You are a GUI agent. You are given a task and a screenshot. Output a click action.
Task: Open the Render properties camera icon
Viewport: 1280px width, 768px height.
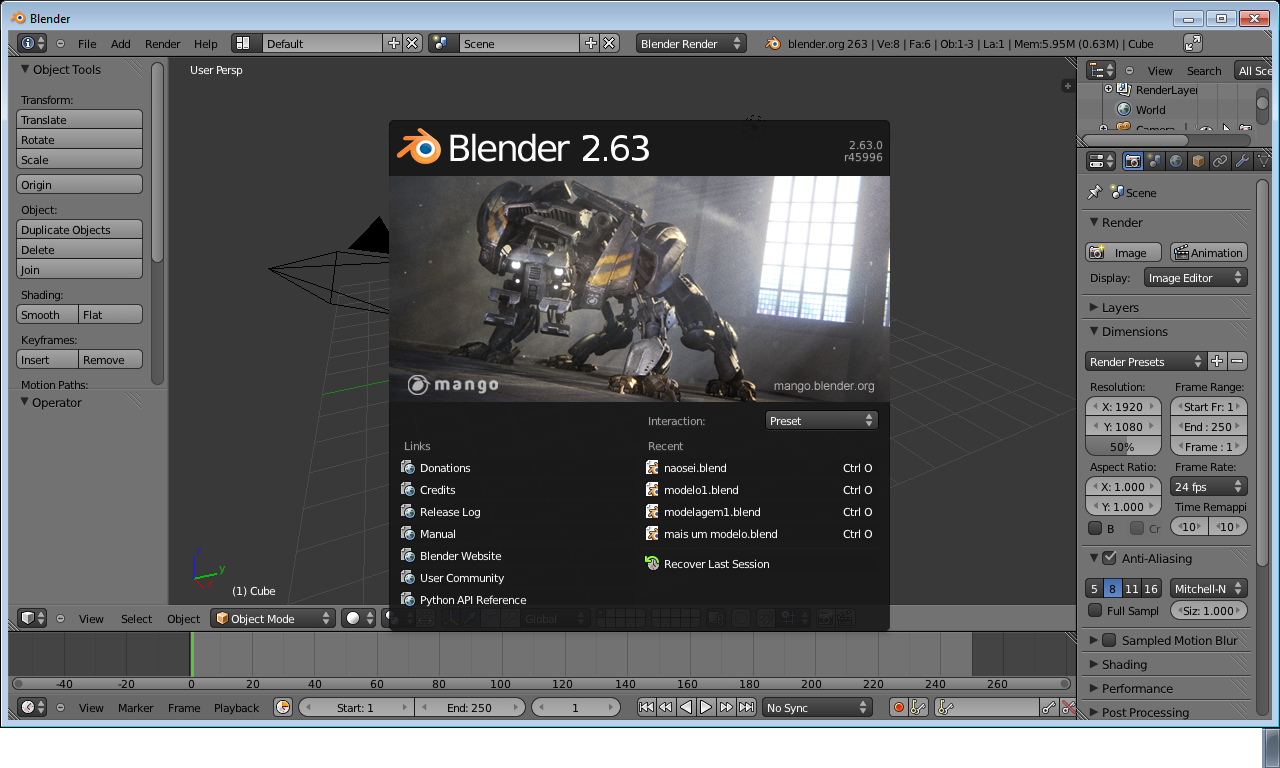coord(1133,160)
